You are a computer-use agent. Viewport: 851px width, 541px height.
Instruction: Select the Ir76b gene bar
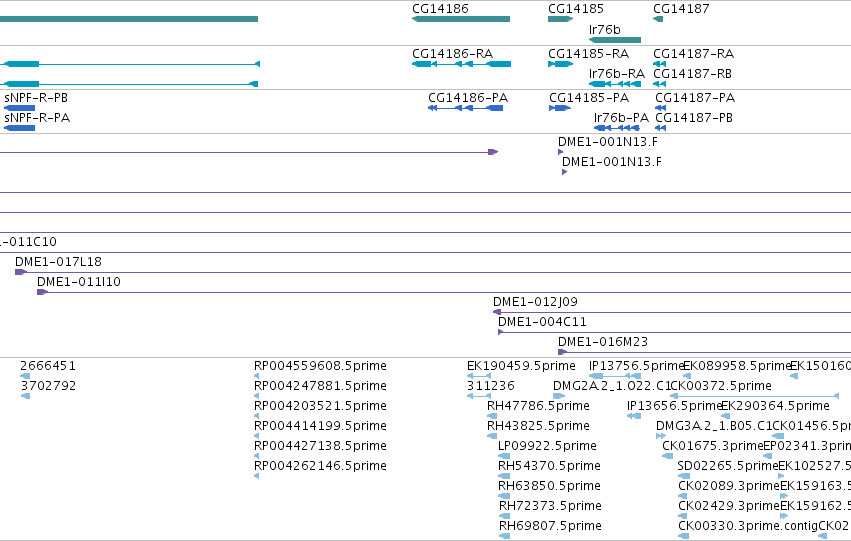[x=615, y=40]
